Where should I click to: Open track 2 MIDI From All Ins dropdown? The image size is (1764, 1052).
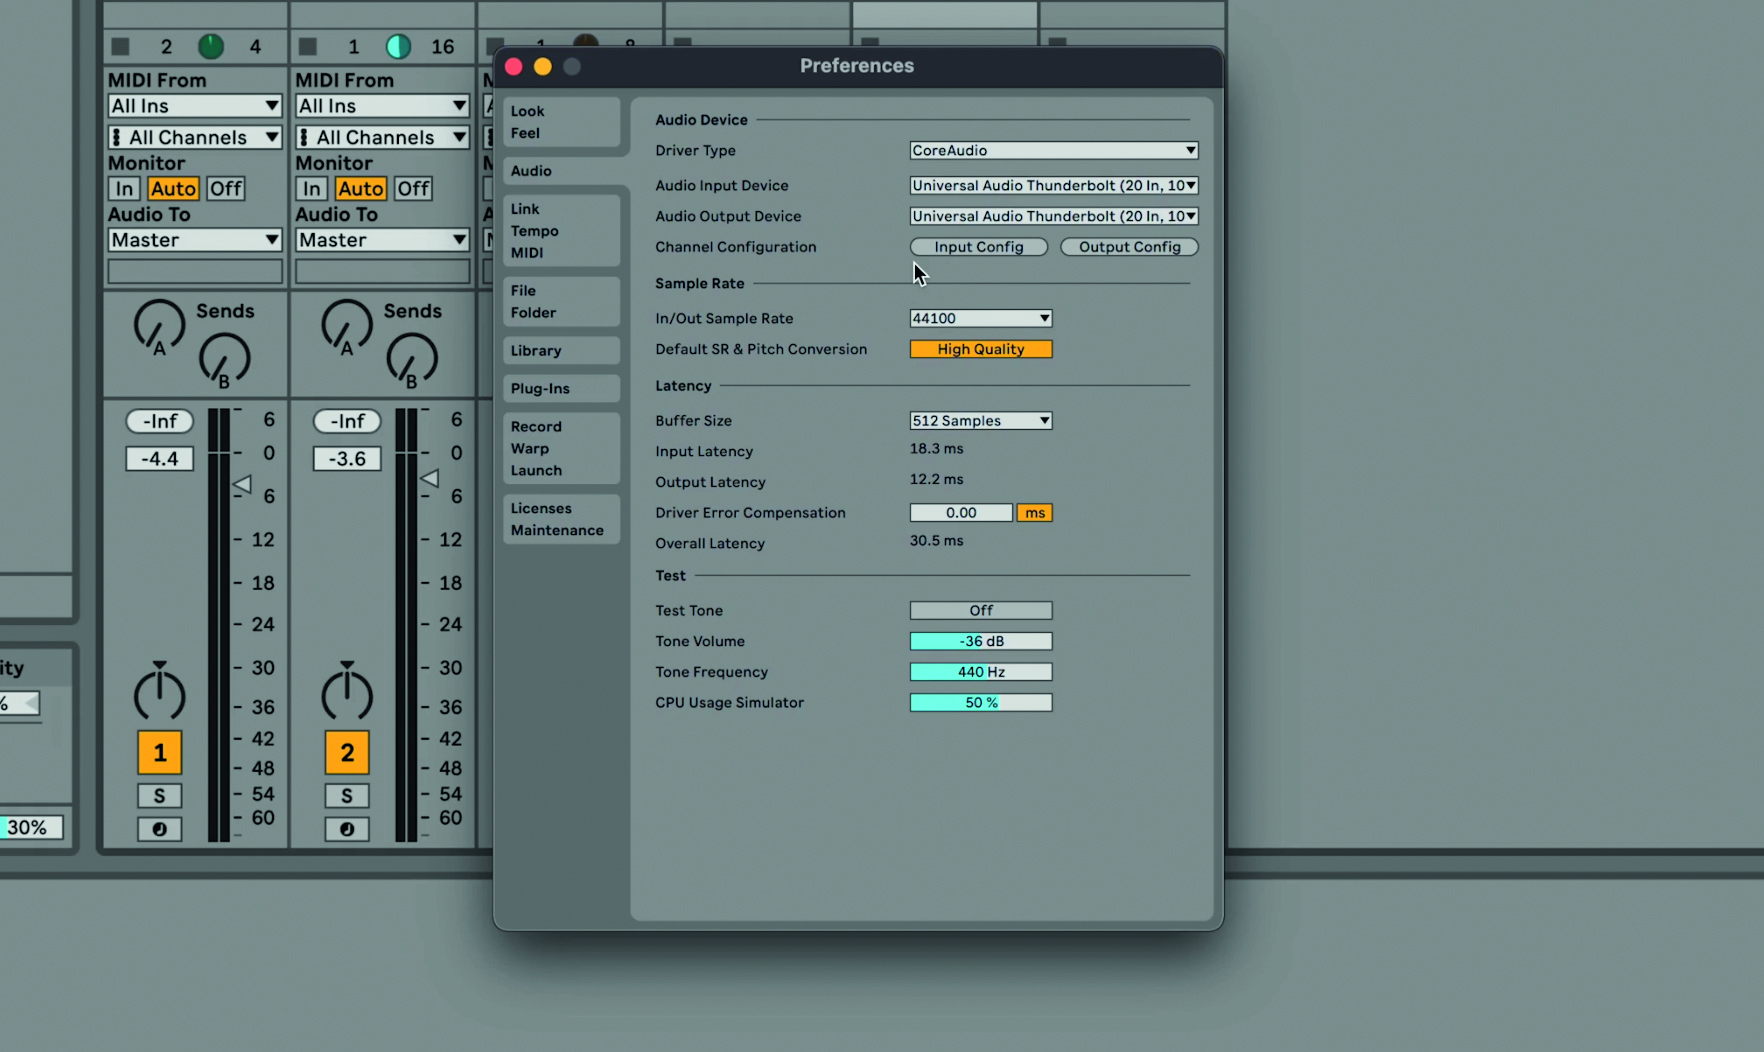pyautogui.click(x=382, y=106)
